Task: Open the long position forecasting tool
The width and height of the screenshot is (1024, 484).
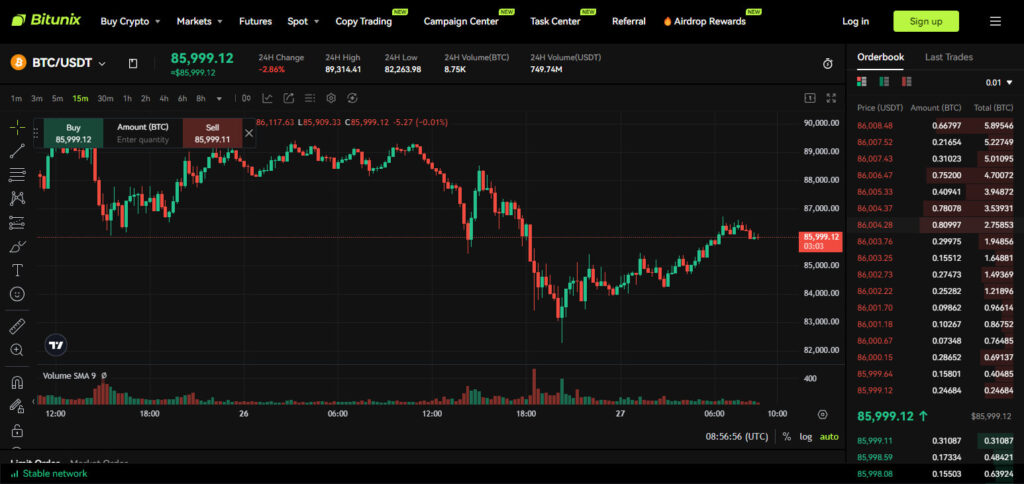Action: point(17,223)
